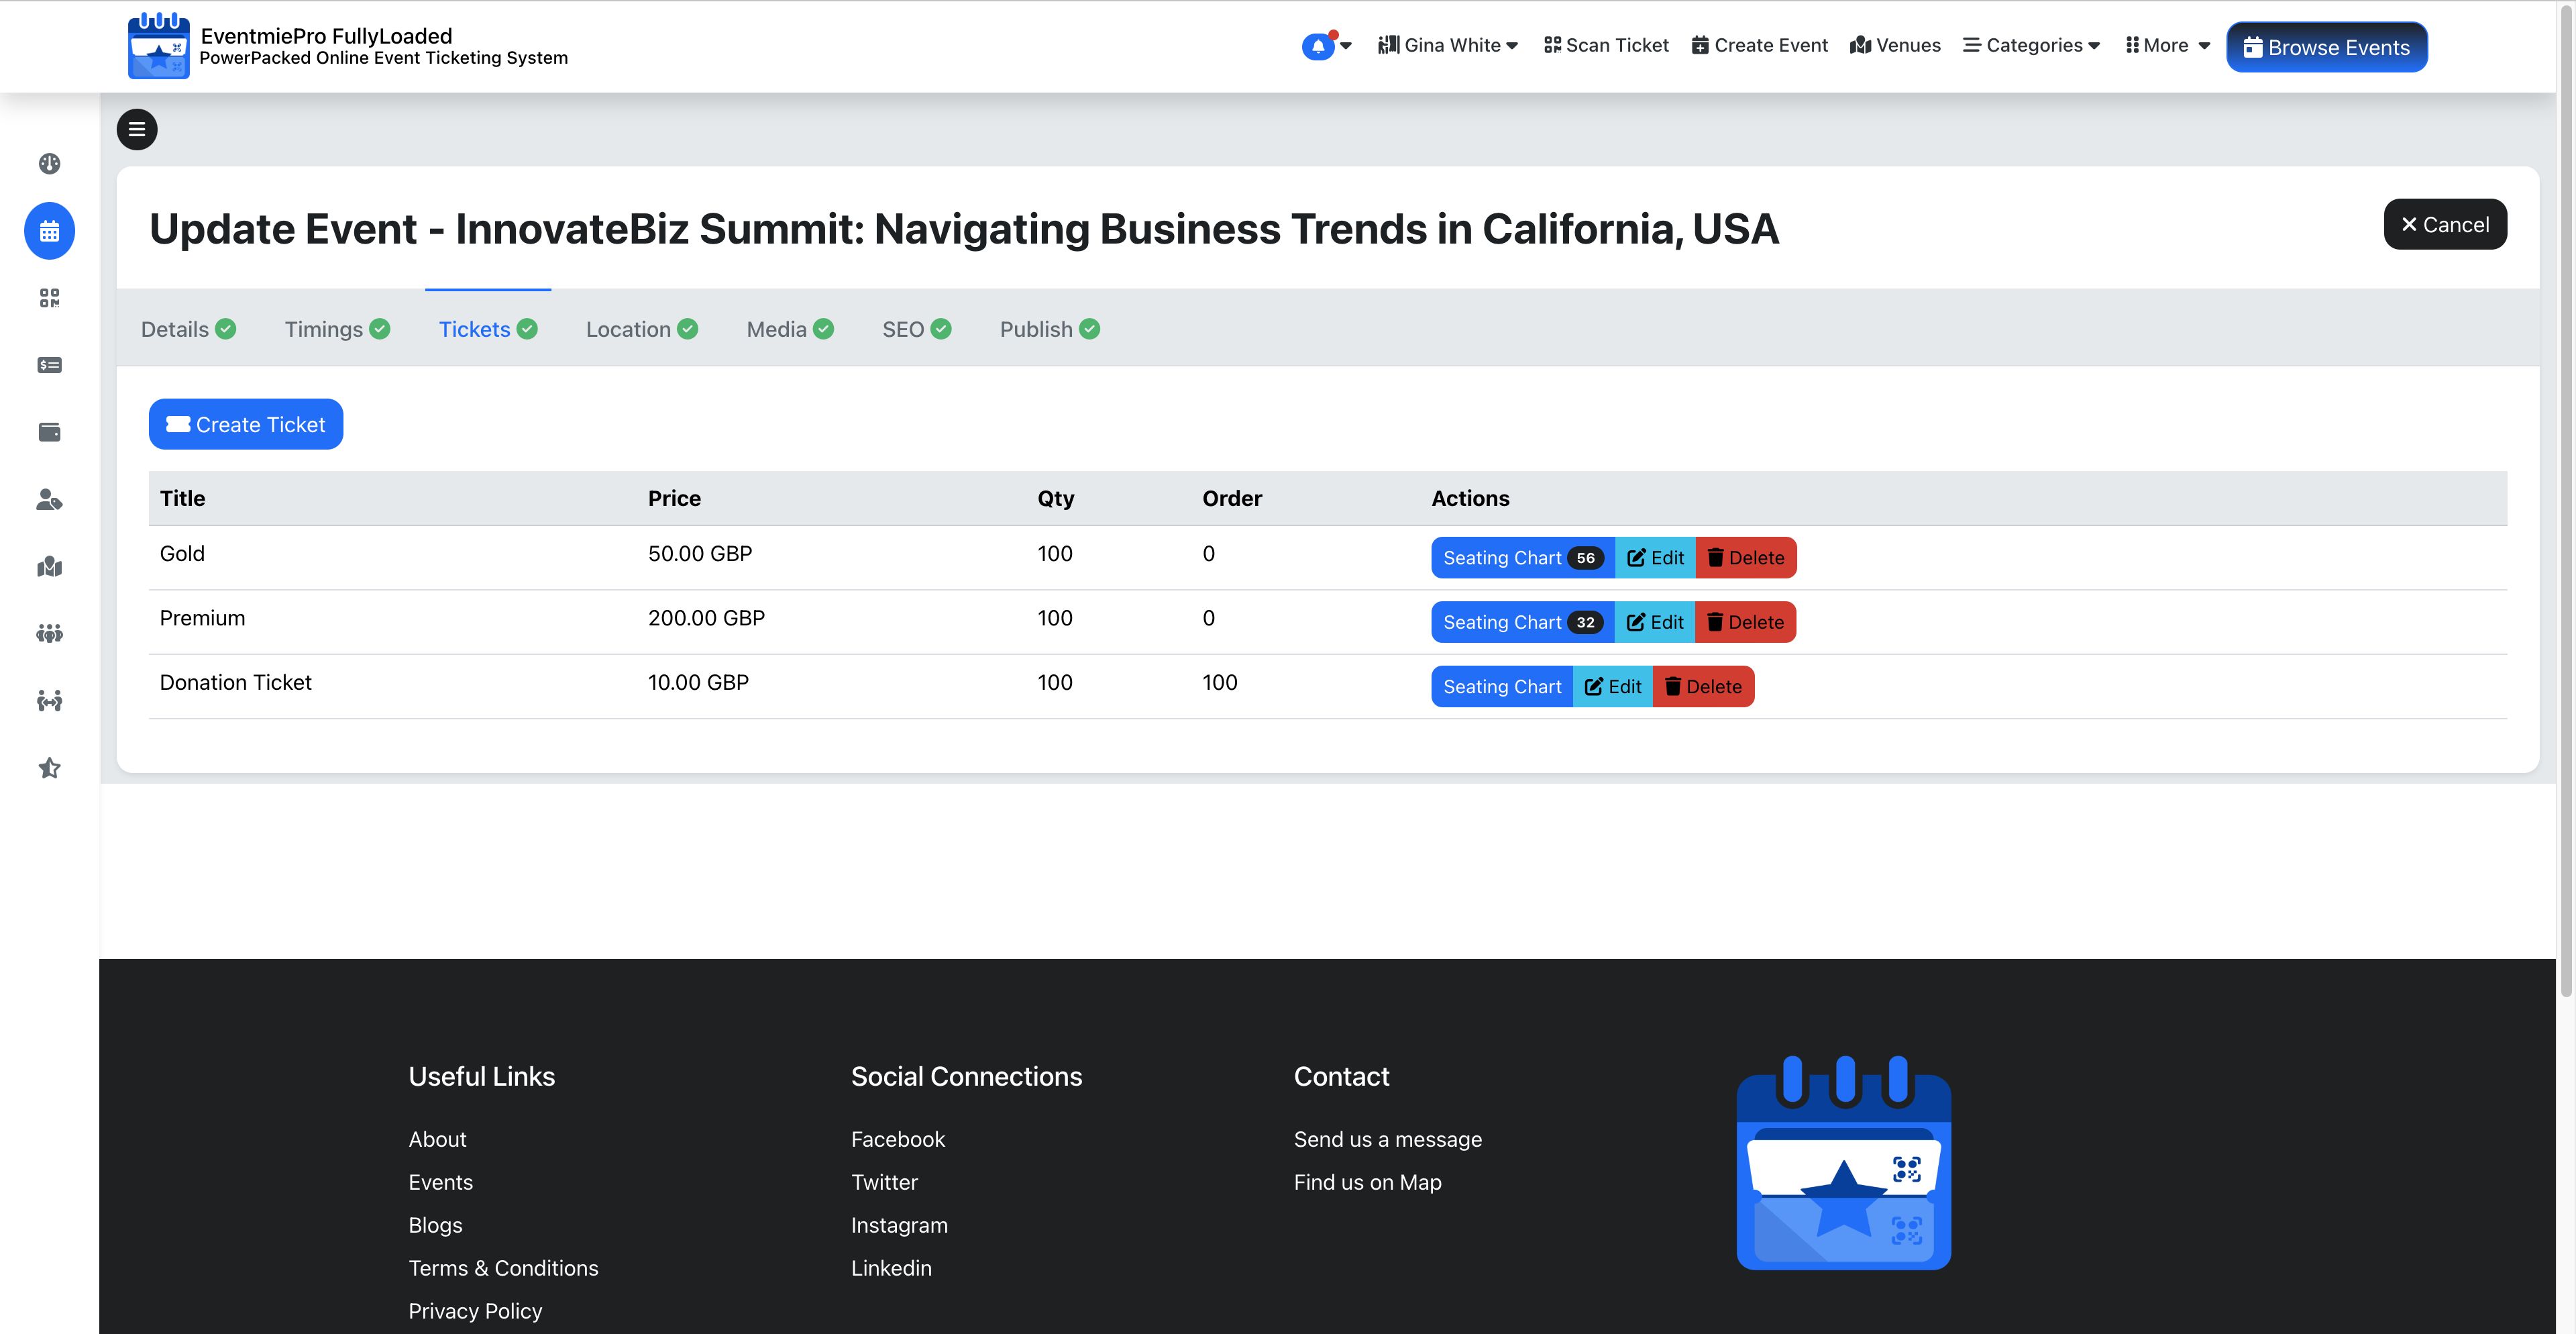This screenshot has width=2576, height=1334.
Task: Cancel the event update
Action: point(2445,225)
